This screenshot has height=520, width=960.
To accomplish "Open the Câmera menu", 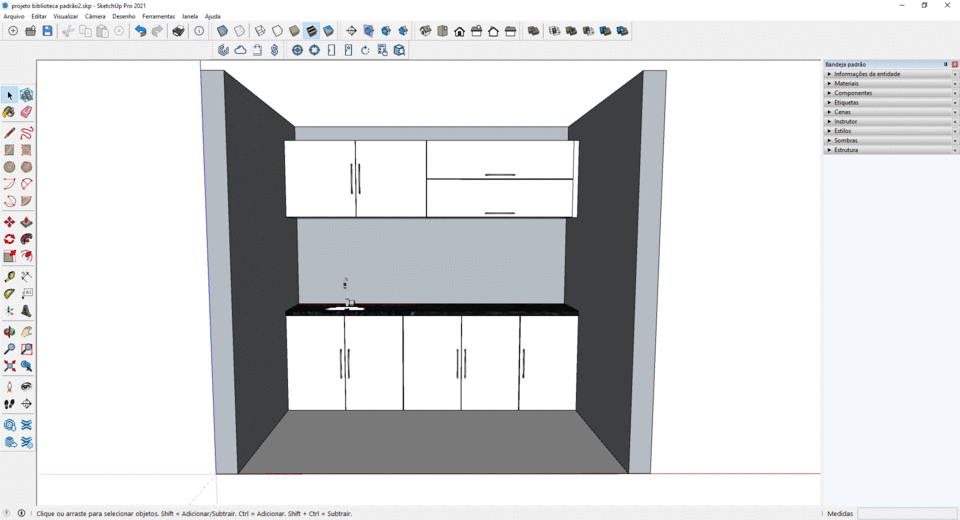I will (95, 17).
